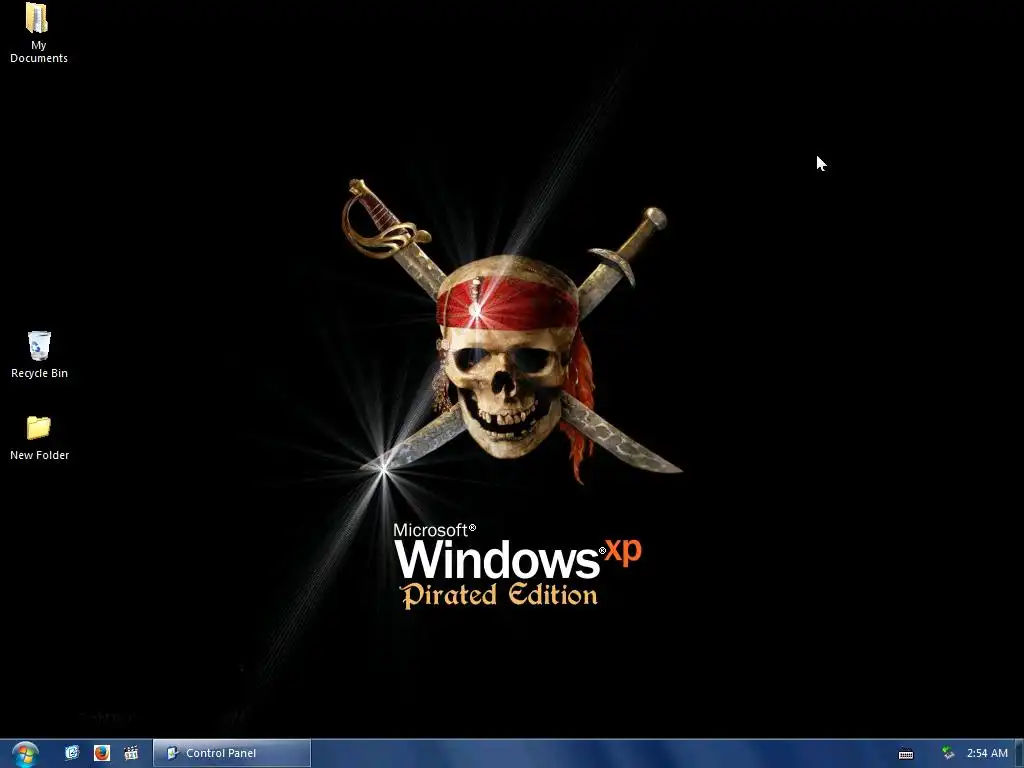Click the show desktop strip beside clock
This screenshot has height=768, width=1024.
(1019, 754)
